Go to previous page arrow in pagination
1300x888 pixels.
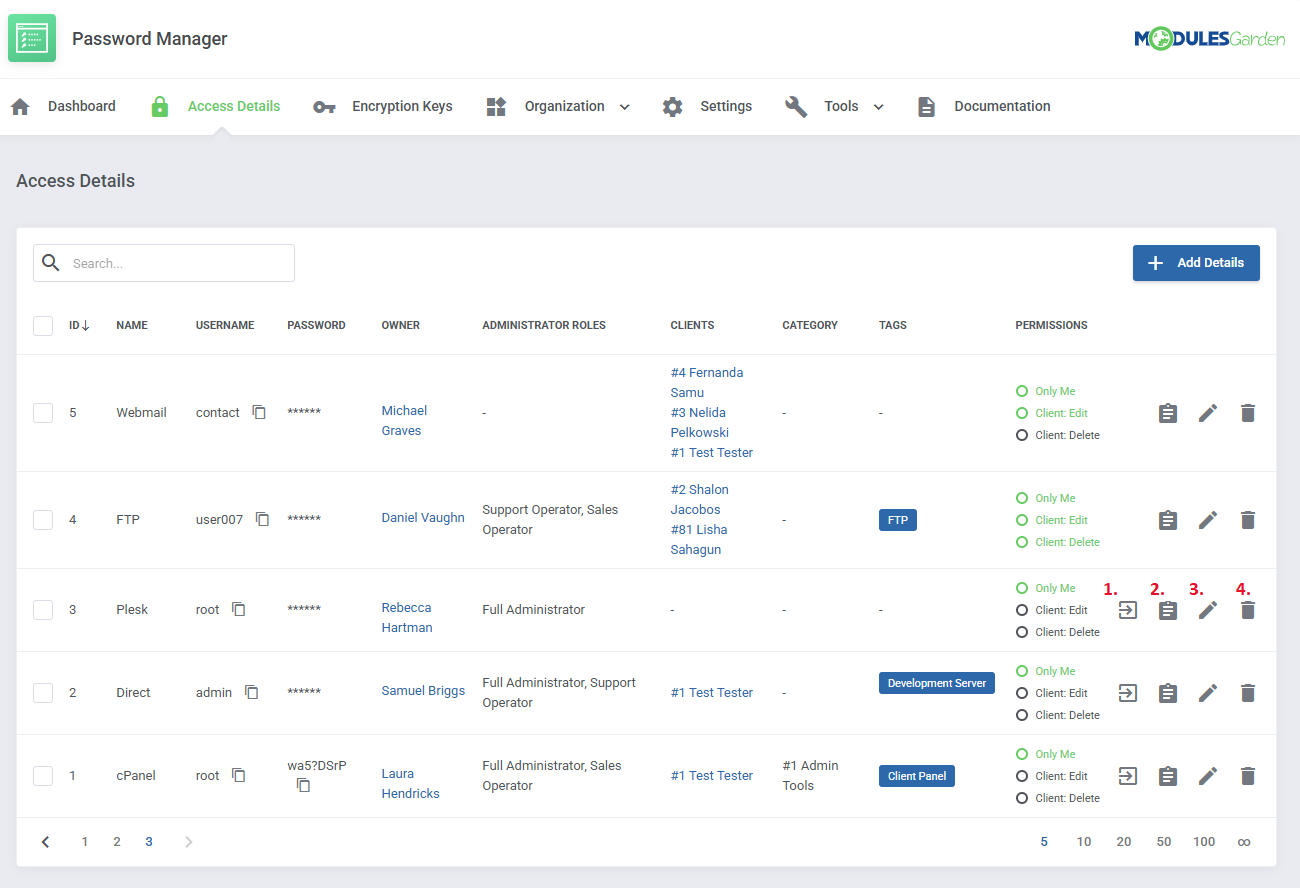pos(45,842)
